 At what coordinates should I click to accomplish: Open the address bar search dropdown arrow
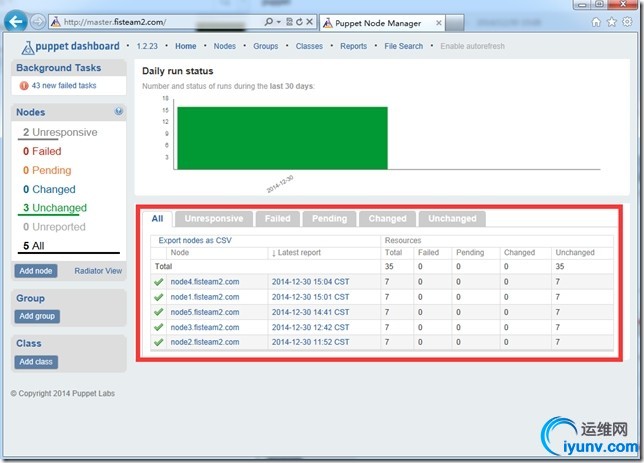[278, 22]
